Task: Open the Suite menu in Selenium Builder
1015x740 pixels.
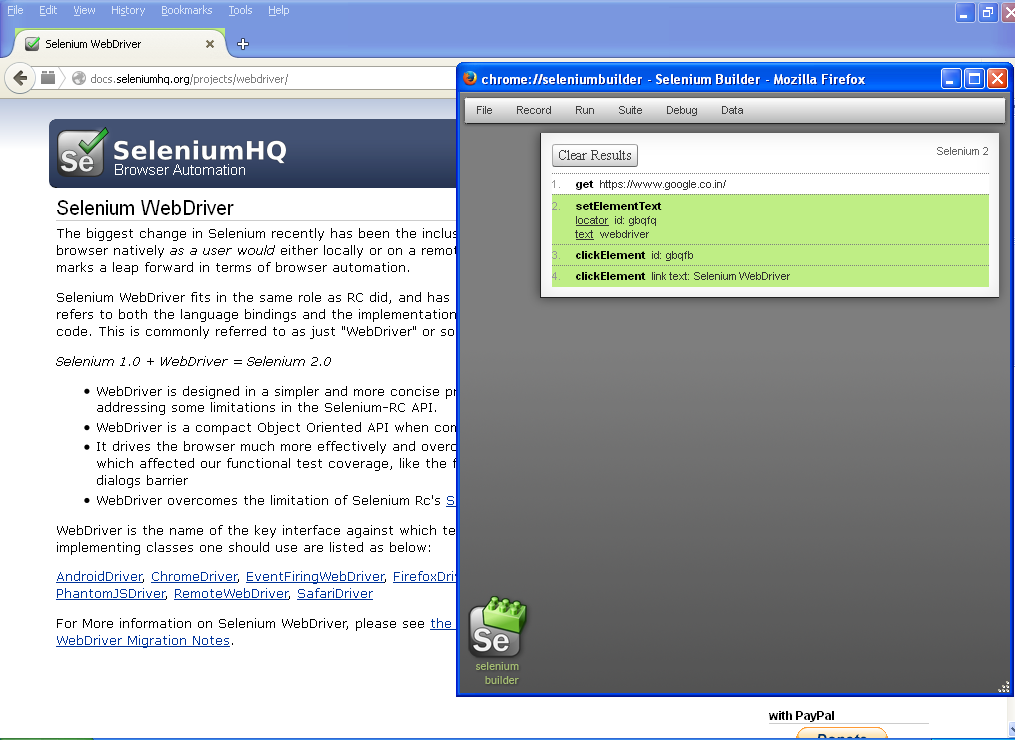Action: point(630,110)
